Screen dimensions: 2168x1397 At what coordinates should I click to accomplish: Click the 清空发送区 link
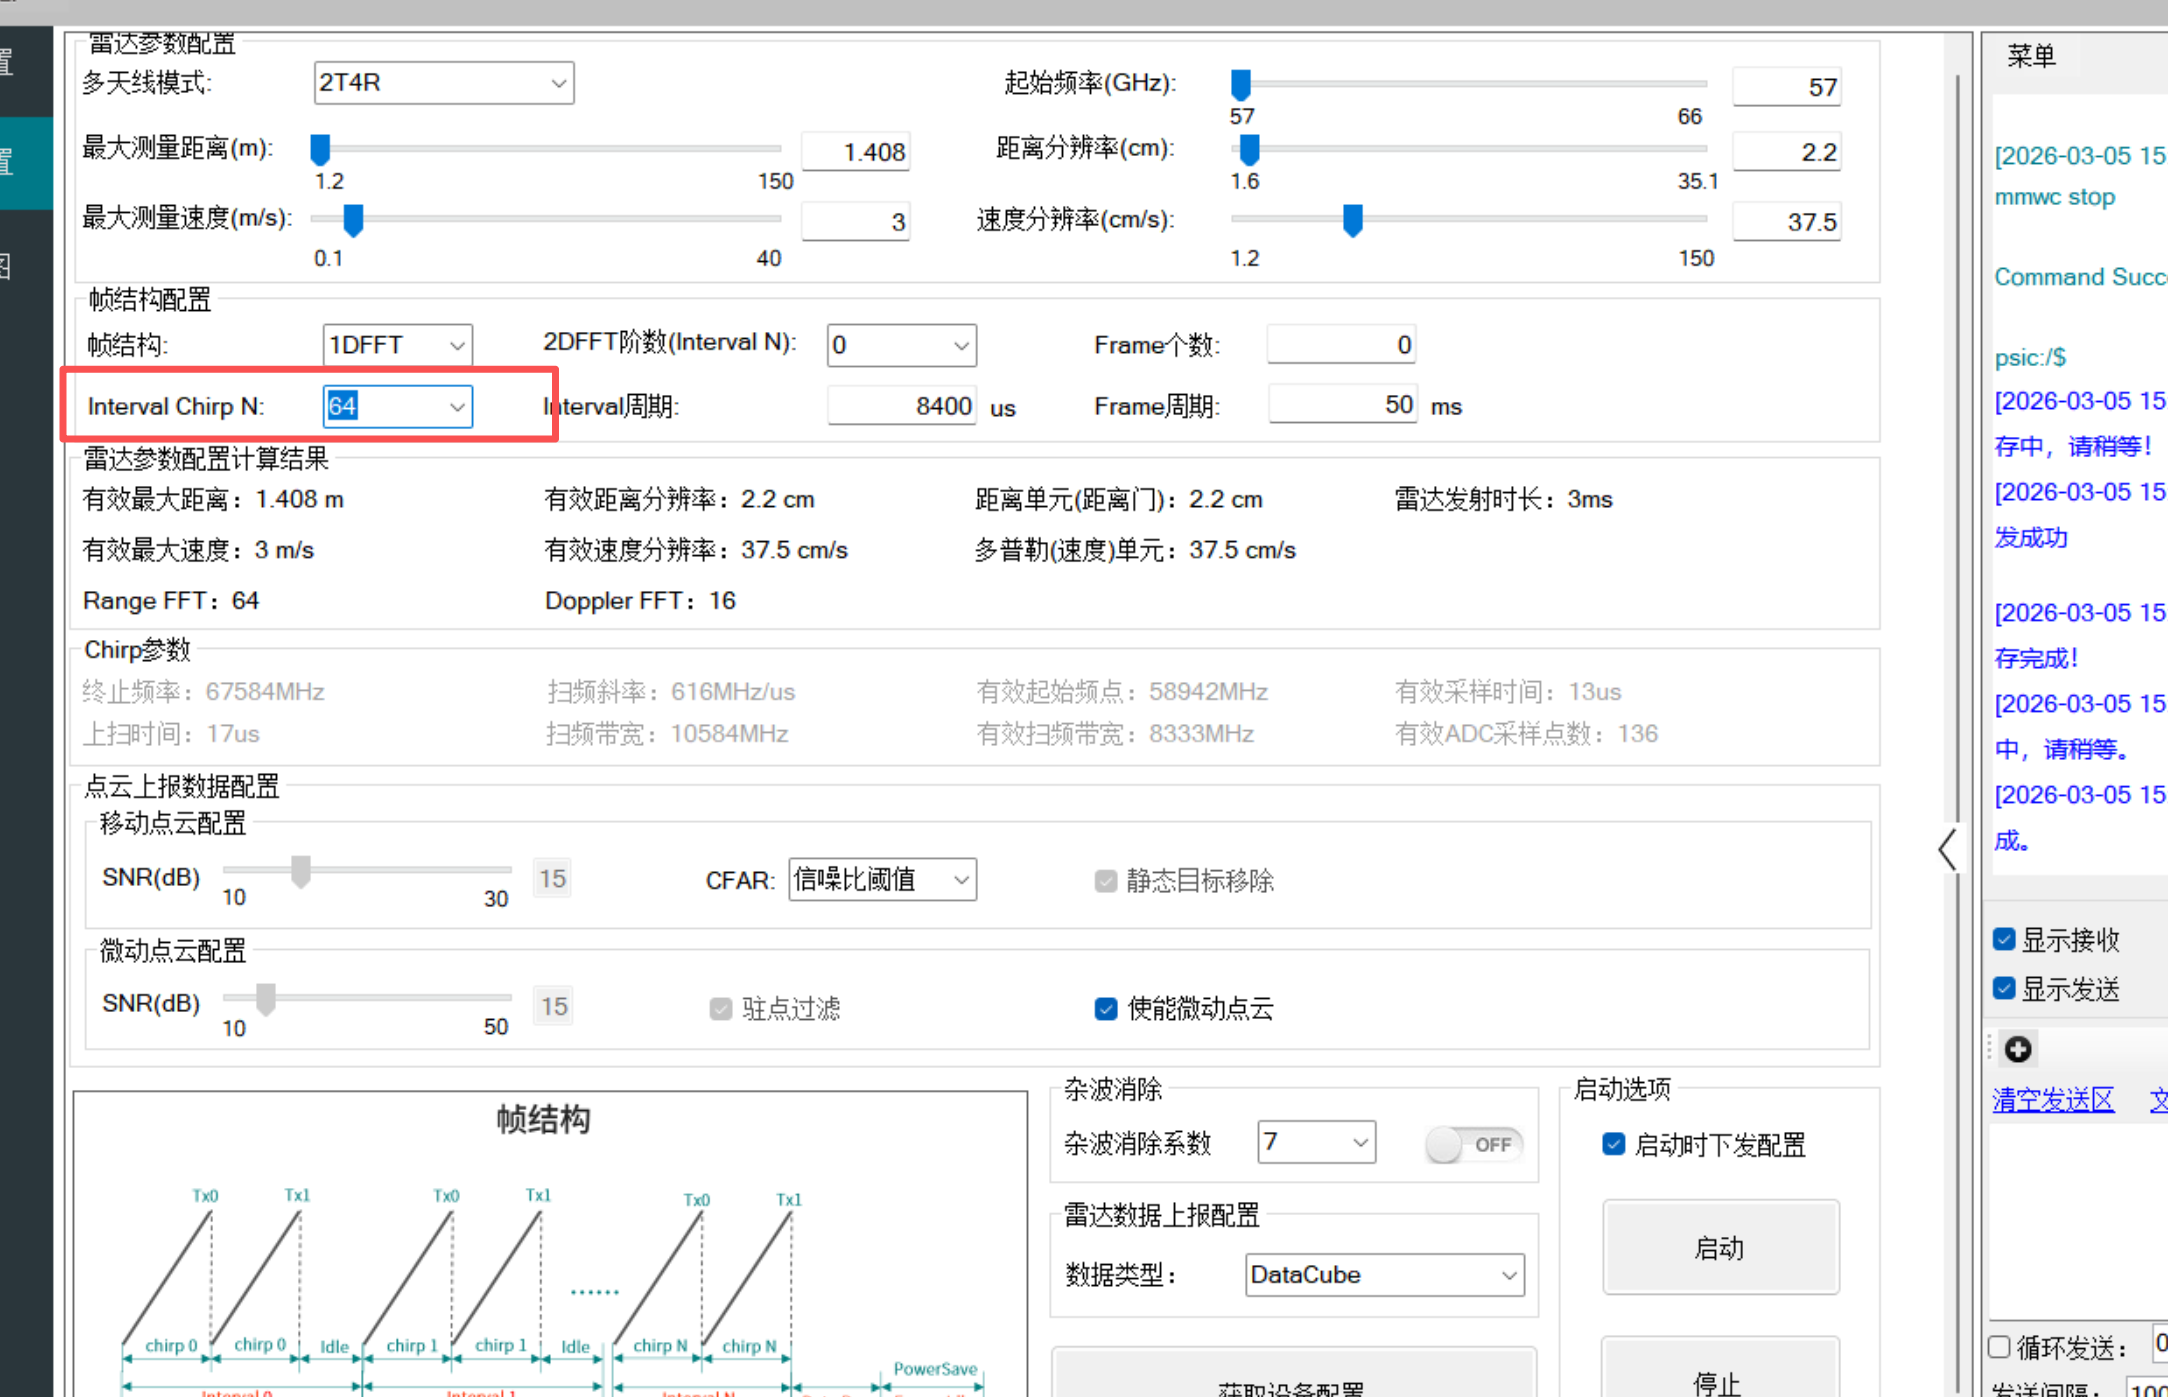click(x=2052, y=1100)
